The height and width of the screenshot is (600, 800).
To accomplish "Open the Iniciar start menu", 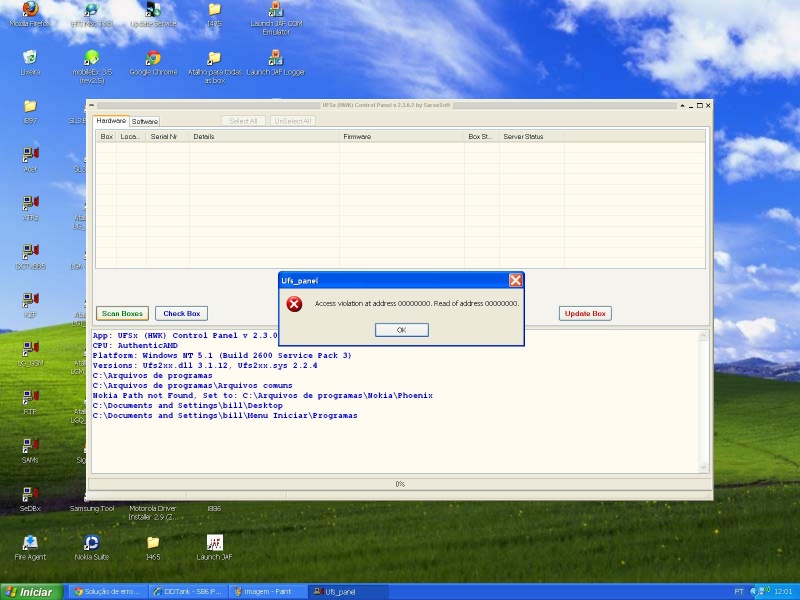I will pos(31,592).
